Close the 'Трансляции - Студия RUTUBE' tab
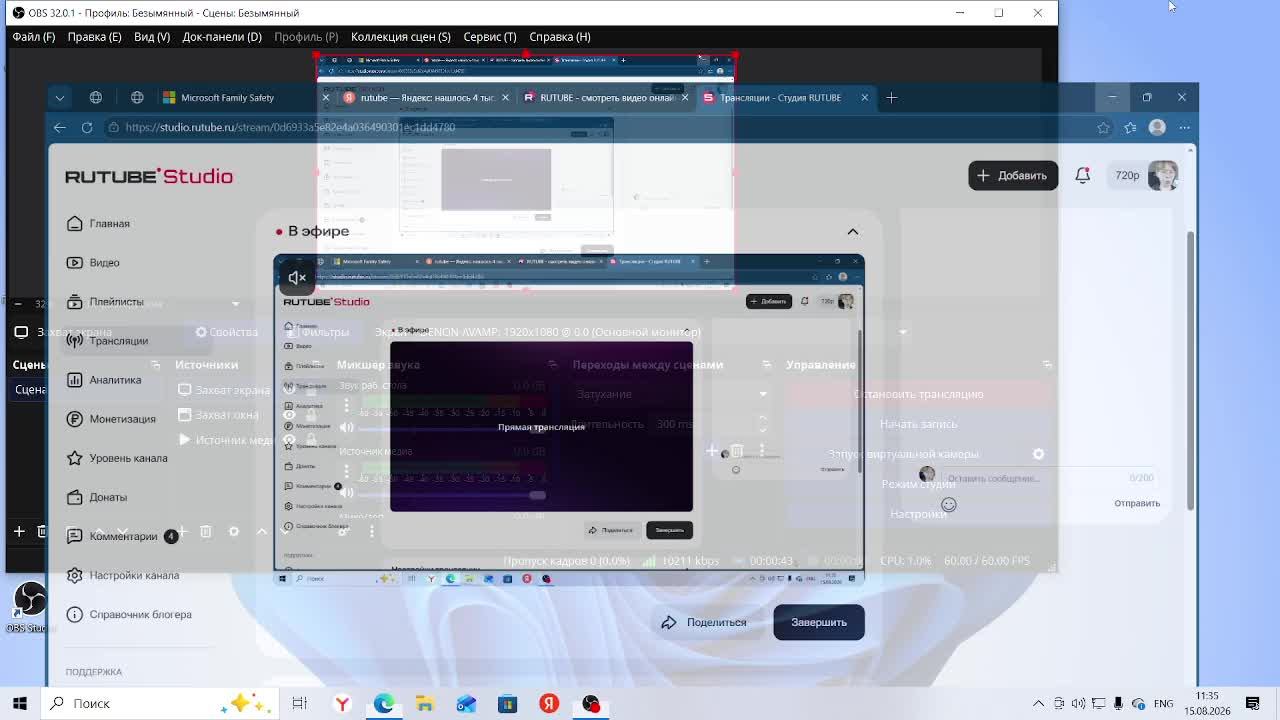Screen dimensions: 1280x720 [864, 97]
